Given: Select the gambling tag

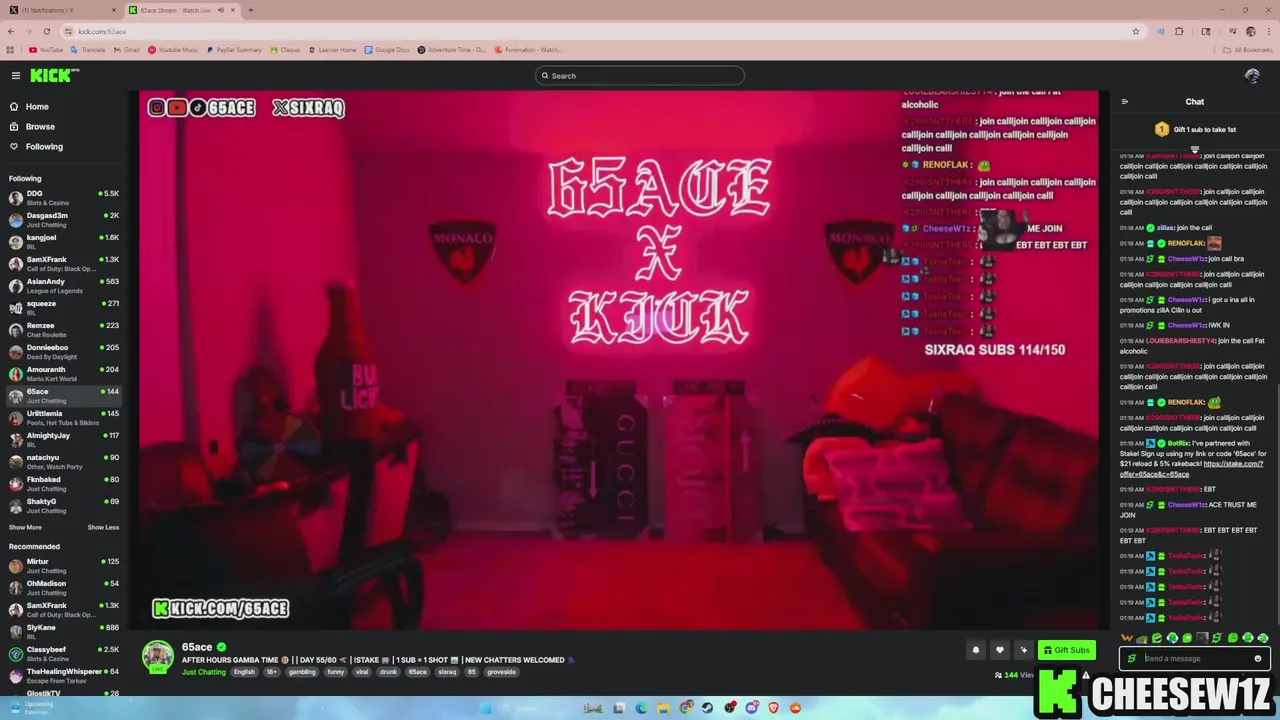Looking at the screenshot, I should (x=302, y=672).
